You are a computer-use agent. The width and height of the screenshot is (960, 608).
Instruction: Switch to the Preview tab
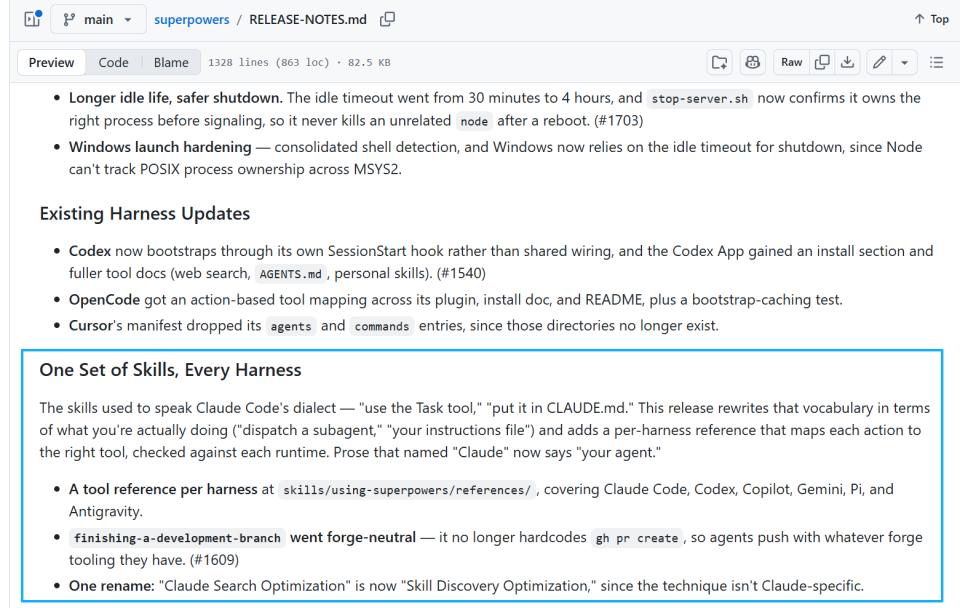coord(51,62)
